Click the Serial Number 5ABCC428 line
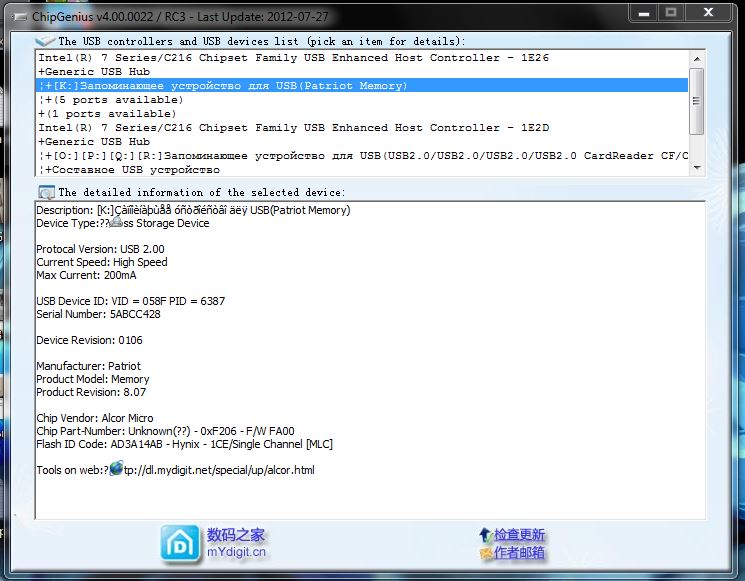 [98, 314]
